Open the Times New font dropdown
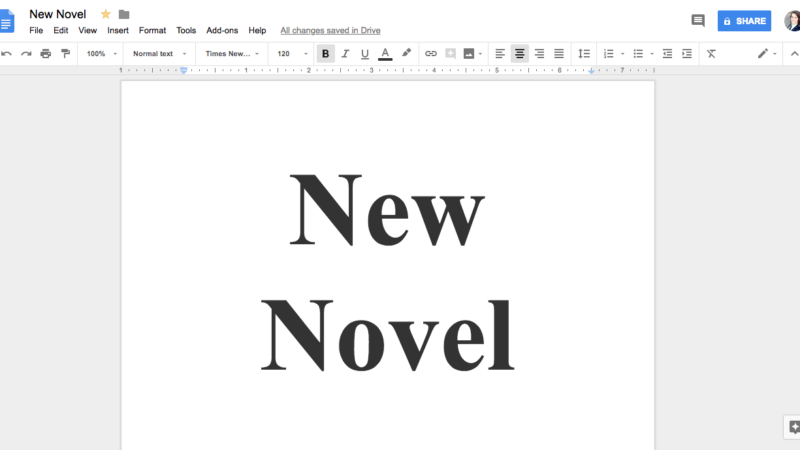Image resolution: width=800 pixels, height=450 pixels. point(232,54)
